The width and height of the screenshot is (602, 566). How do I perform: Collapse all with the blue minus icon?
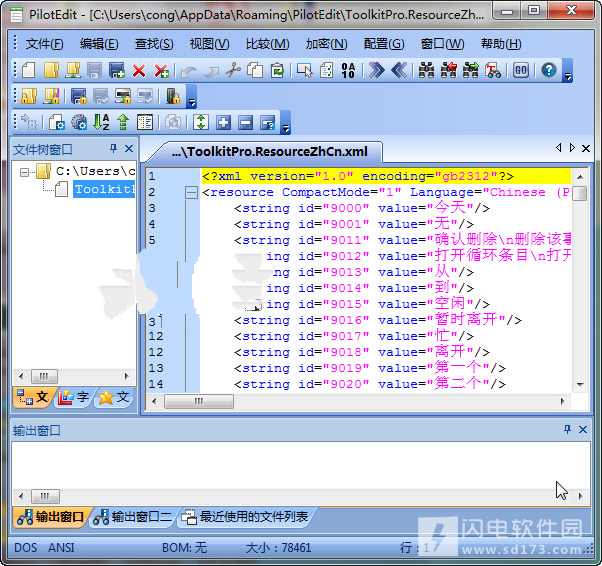pos(246,122)
